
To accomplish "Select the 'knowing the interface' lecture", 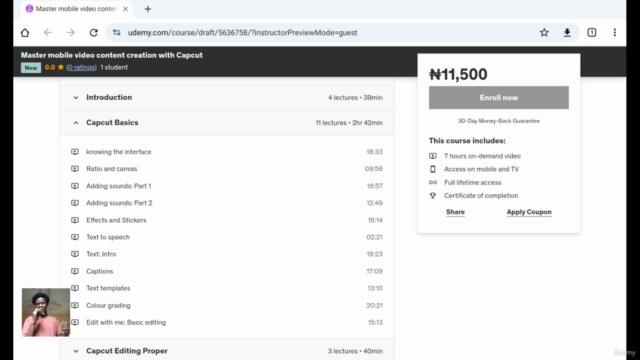I will 118,152.
